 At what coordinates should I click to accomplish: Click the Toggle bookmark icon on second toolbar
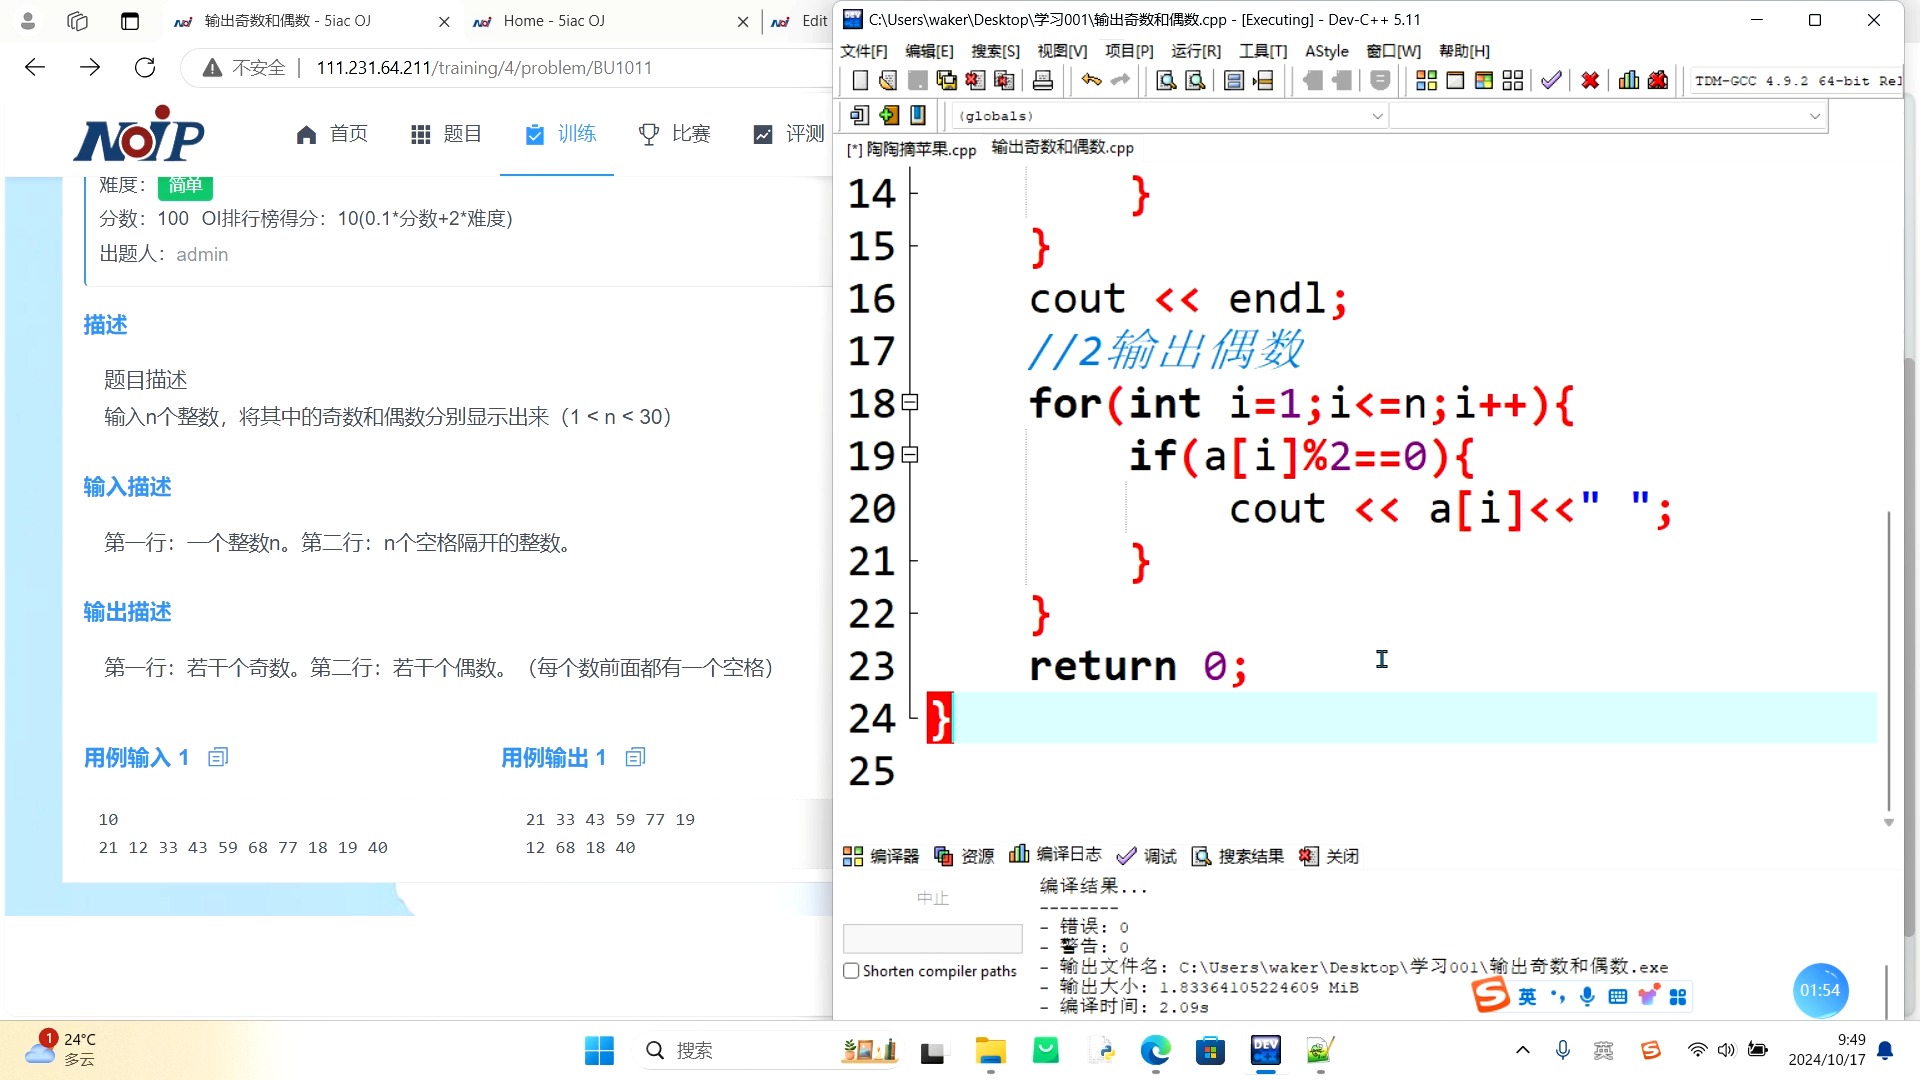pyautogui.click(x=918, y=115)
